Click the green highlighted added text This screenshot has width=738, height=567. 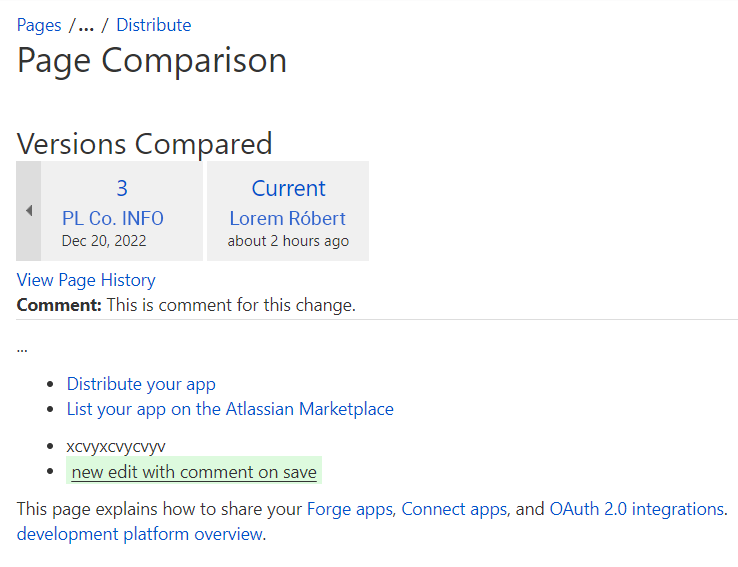click(194, 472)
